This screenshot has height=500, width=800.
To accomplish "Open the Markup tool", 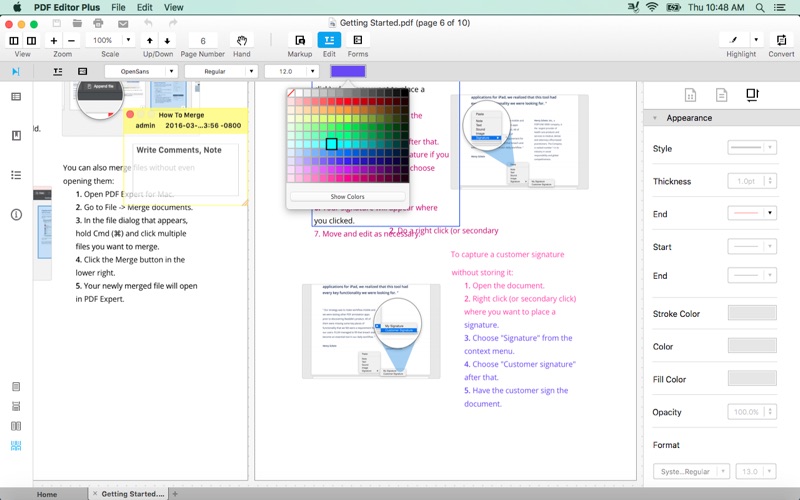I will pyautogui.click(x=300, y=40).
